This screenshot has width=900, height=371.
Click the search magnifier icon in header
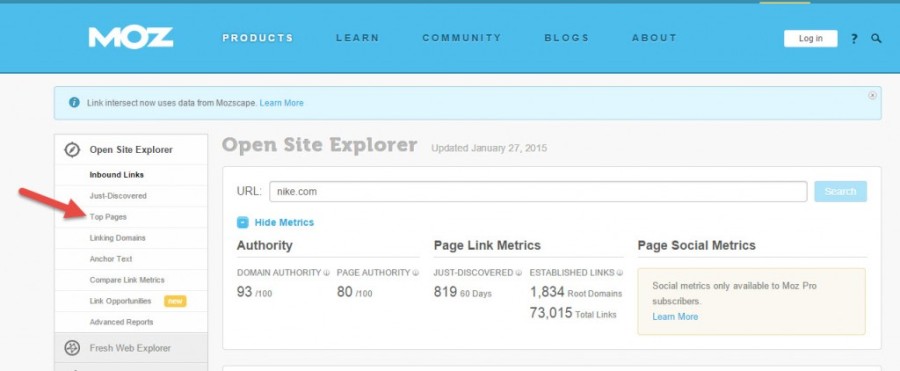point(876,38)
